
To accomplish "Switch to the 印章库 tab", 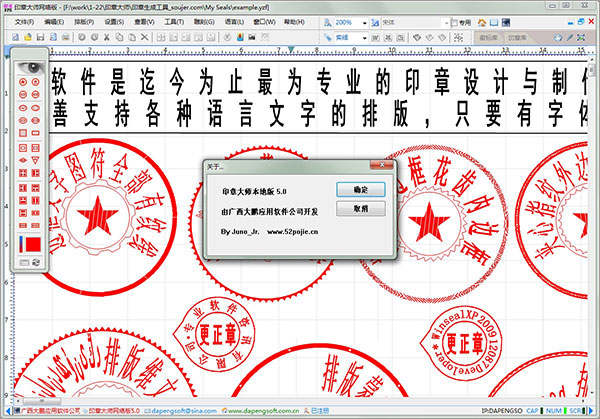I will tap(517, 37).
